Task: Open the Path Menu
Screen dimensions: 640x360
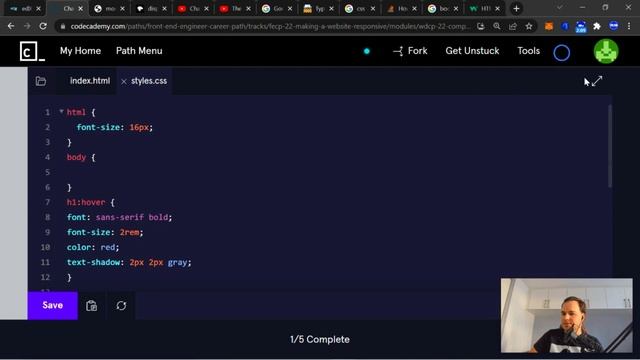Action: pos(139,51)
